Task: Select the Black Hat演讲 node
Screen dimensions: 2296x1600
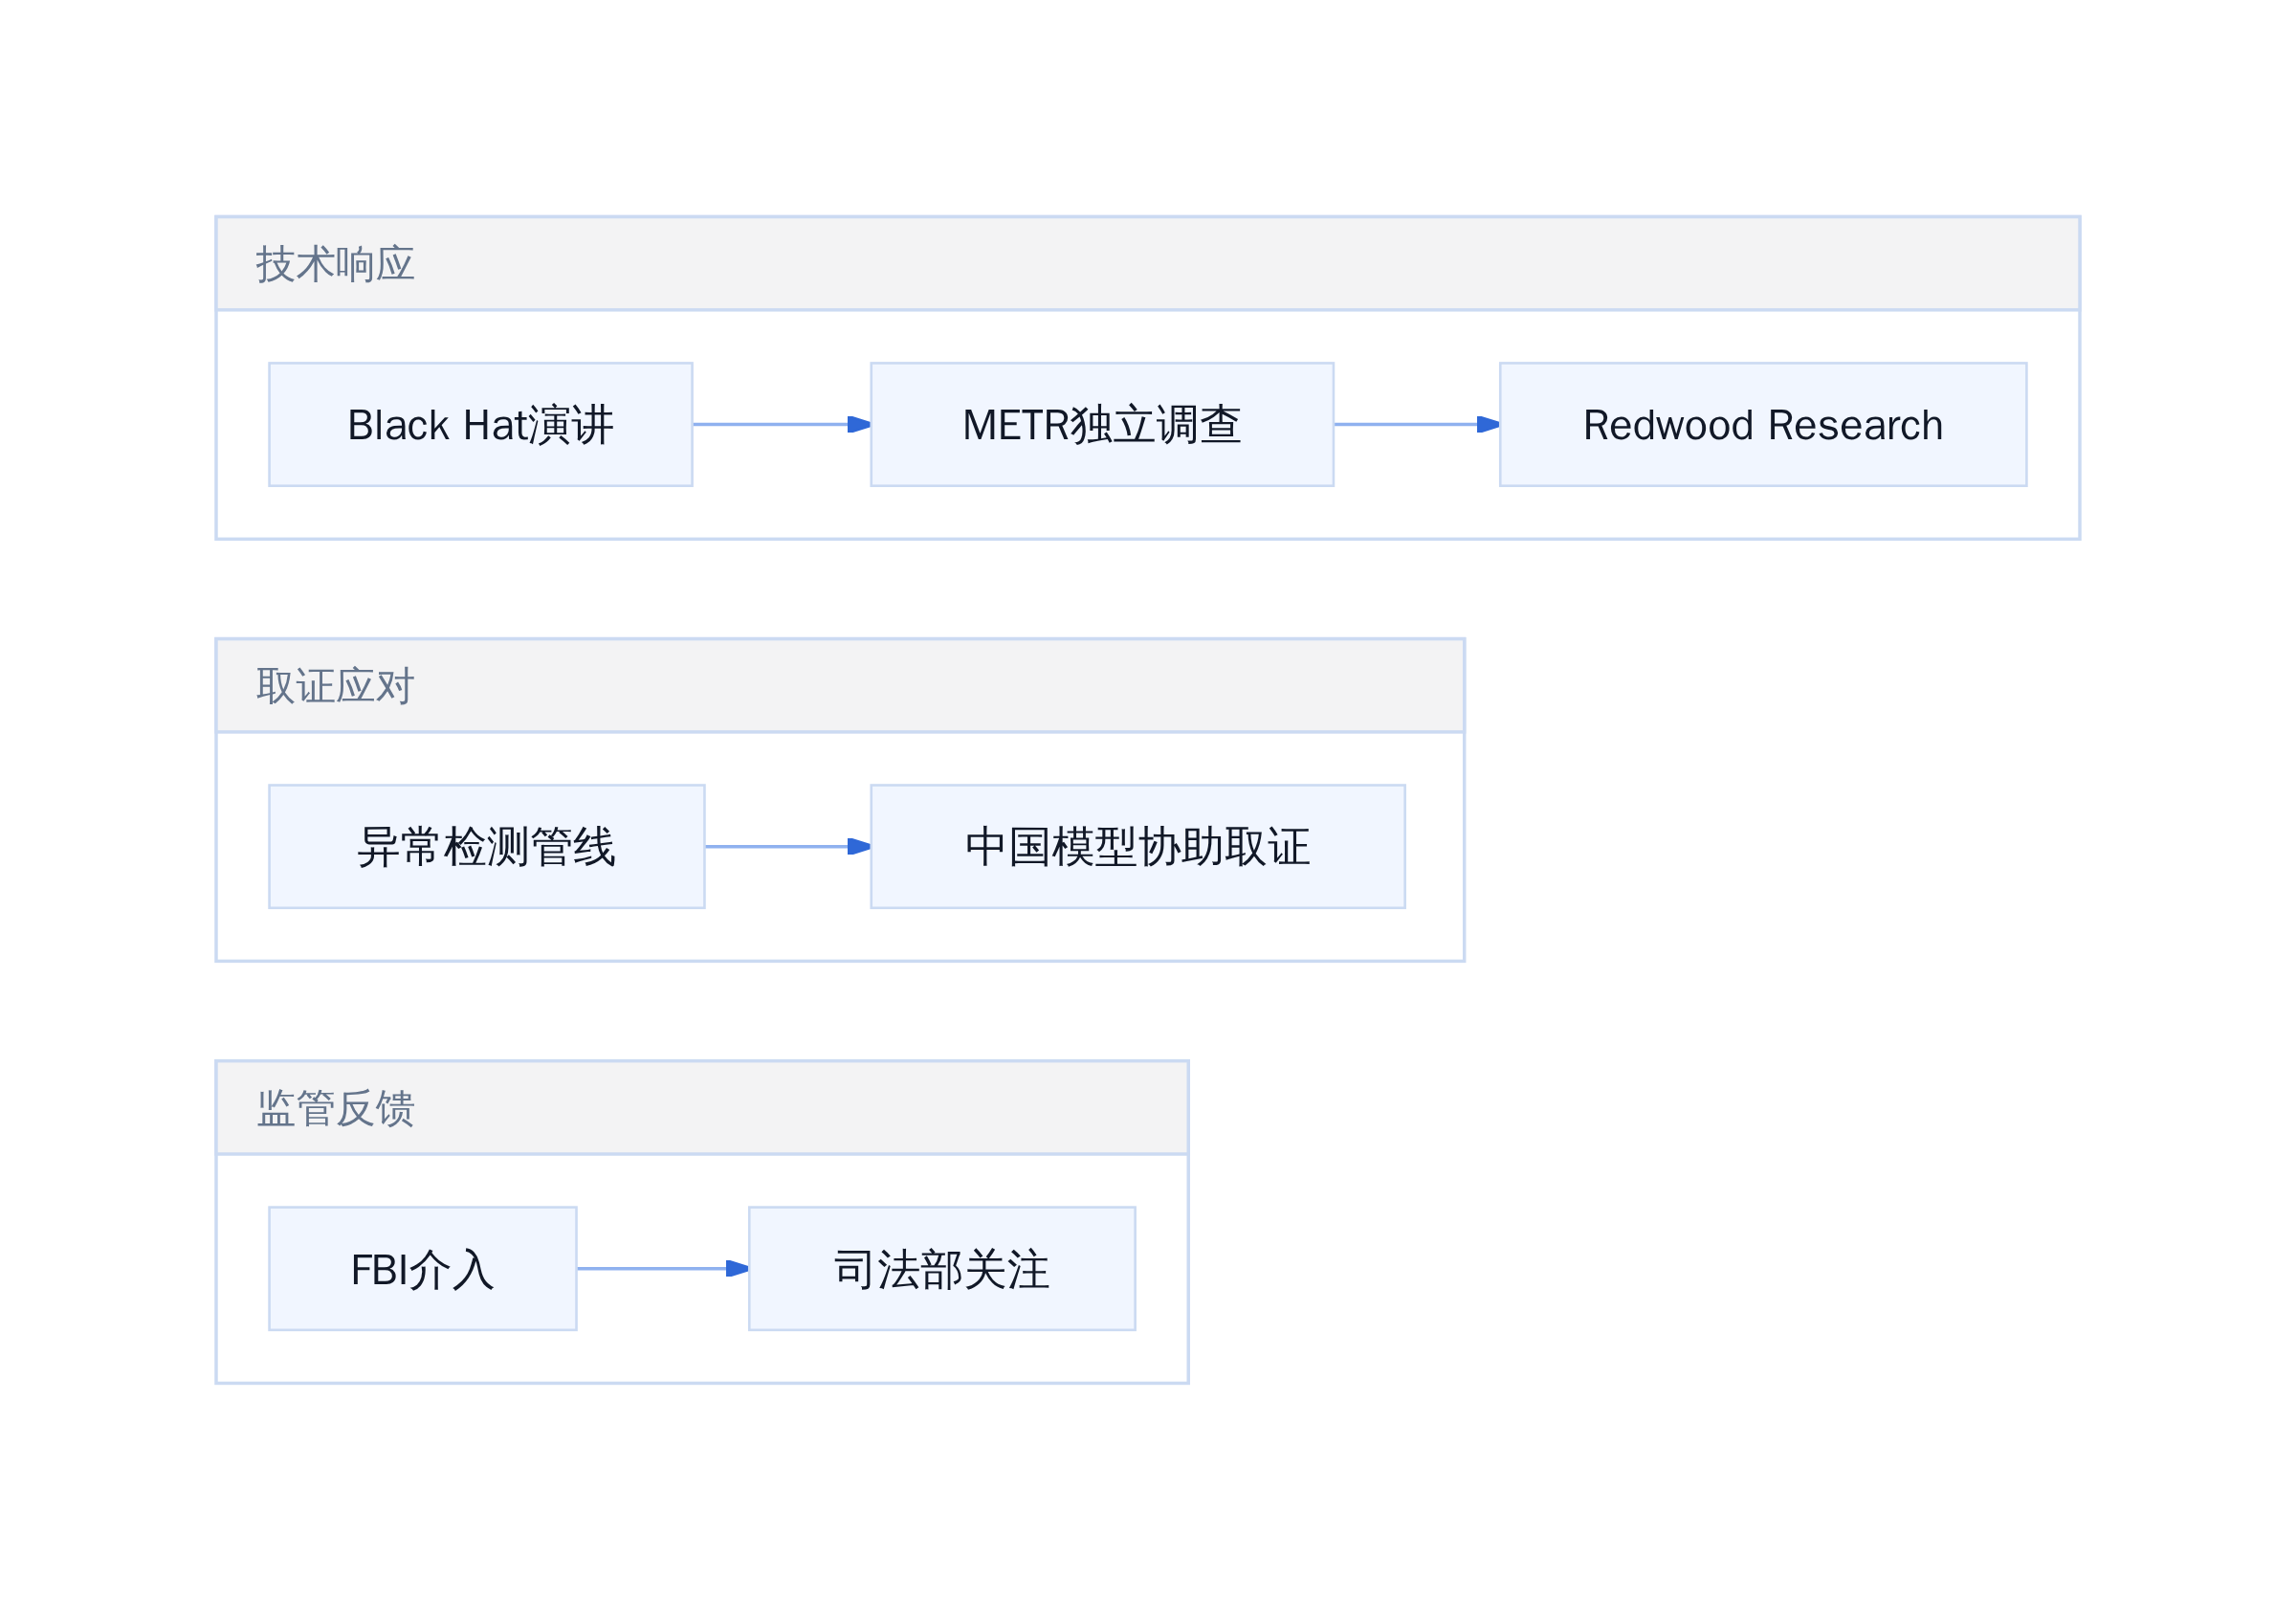Action: [x=480, y=424]
